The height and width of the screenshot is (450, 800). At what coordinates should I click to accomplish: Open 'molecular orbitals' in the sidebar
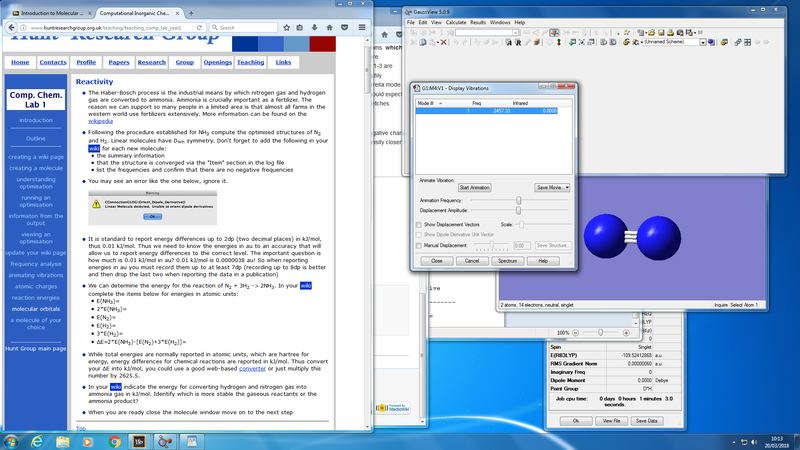[36, 309]
